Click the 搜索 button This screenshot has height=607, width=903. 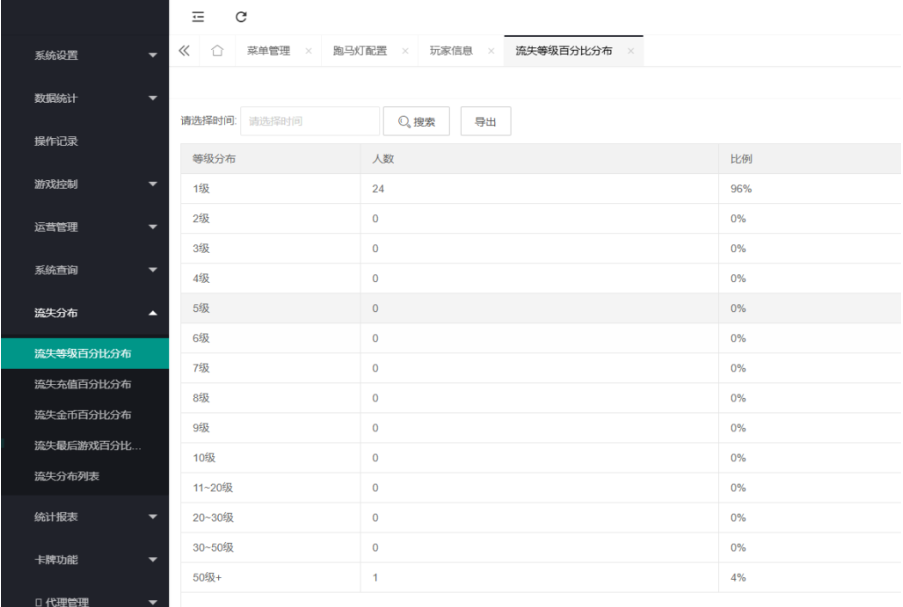pos(417,122)
